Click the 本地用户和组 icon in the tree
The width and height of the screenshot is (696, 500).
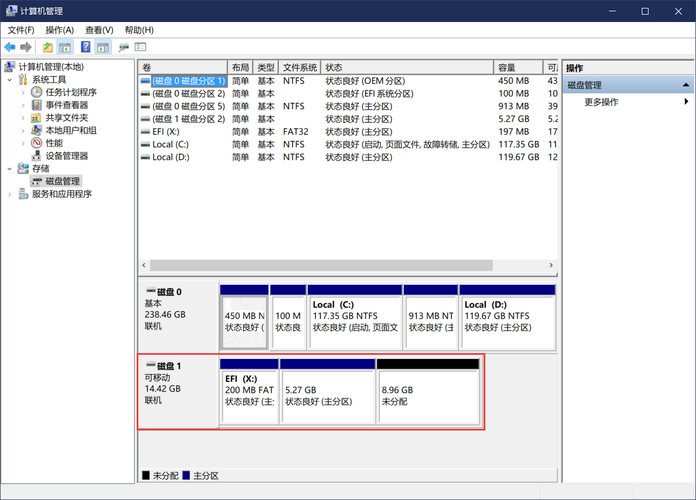coord(36,130)
